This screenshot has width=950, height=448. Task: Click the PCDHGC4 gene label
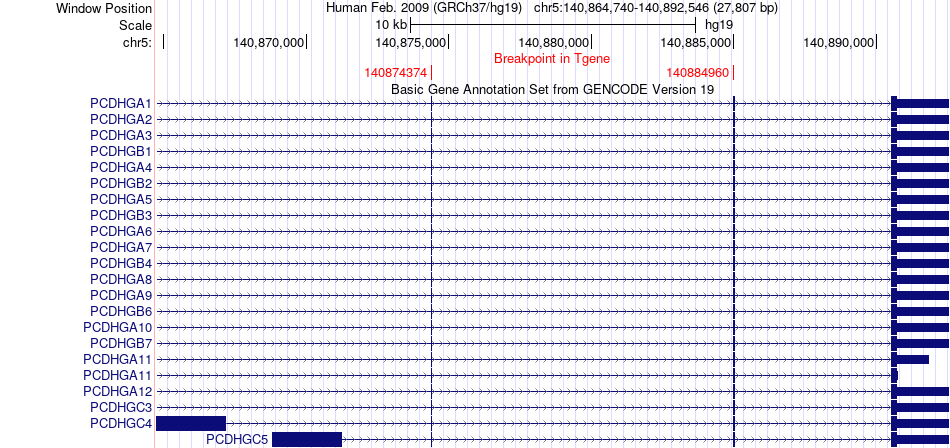coord(120,423)
